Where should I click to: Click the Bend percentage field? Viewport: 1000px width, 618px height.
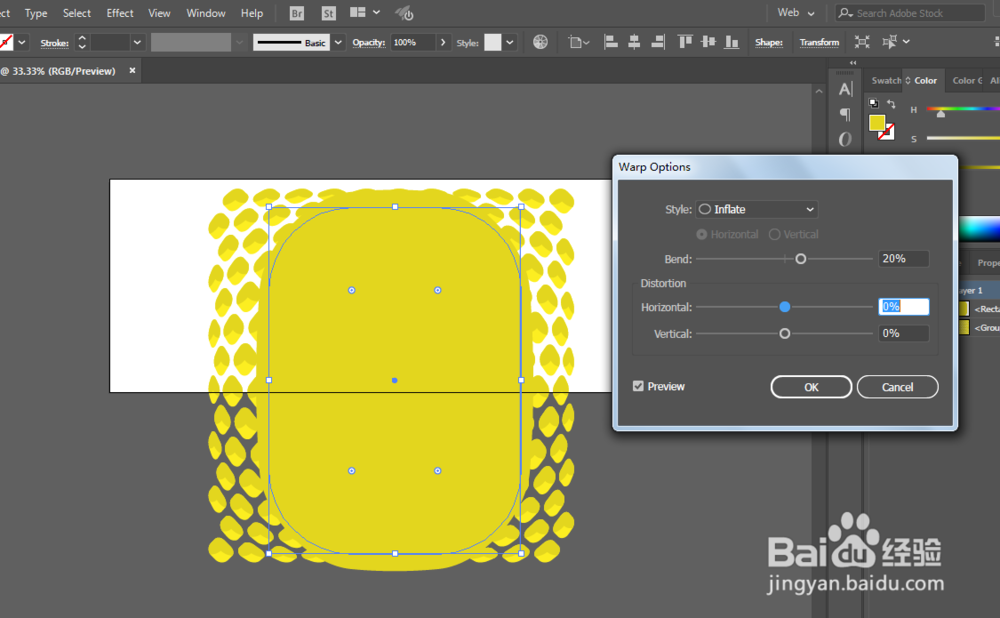pos(903,258)
